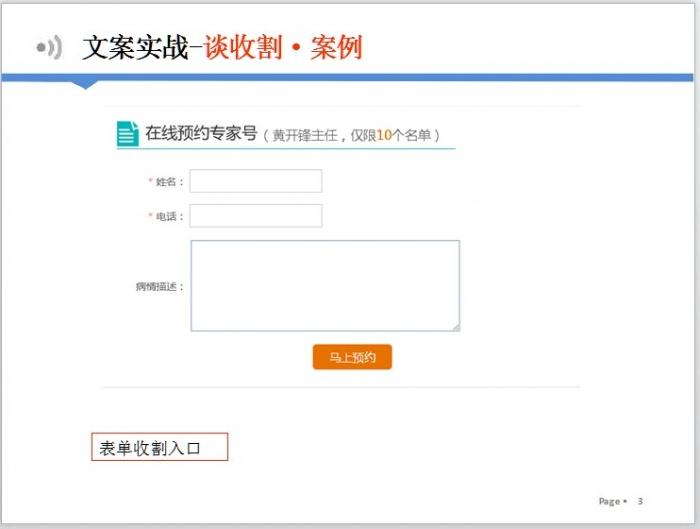This screenshot has width=700, height=529.
Task: Focus the 姓名 input field
Action: (256, 181)
